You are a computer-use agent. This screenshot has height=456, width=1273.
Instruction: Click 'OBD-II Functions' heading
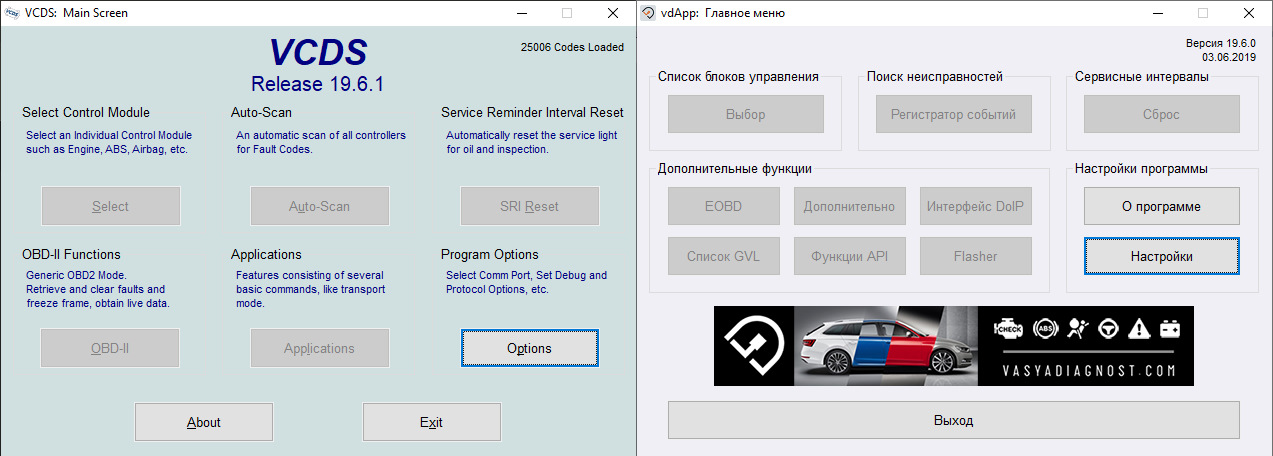71,255
